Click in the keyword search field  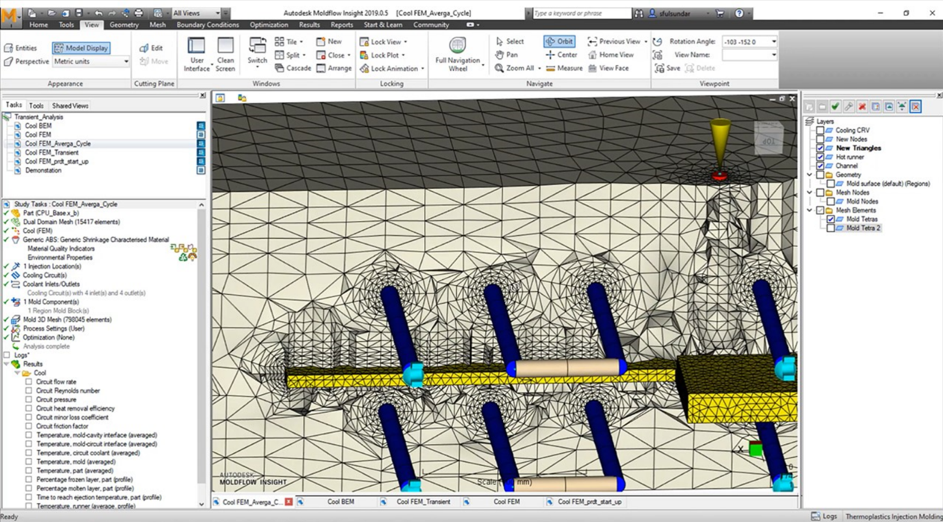coord(581,13)
